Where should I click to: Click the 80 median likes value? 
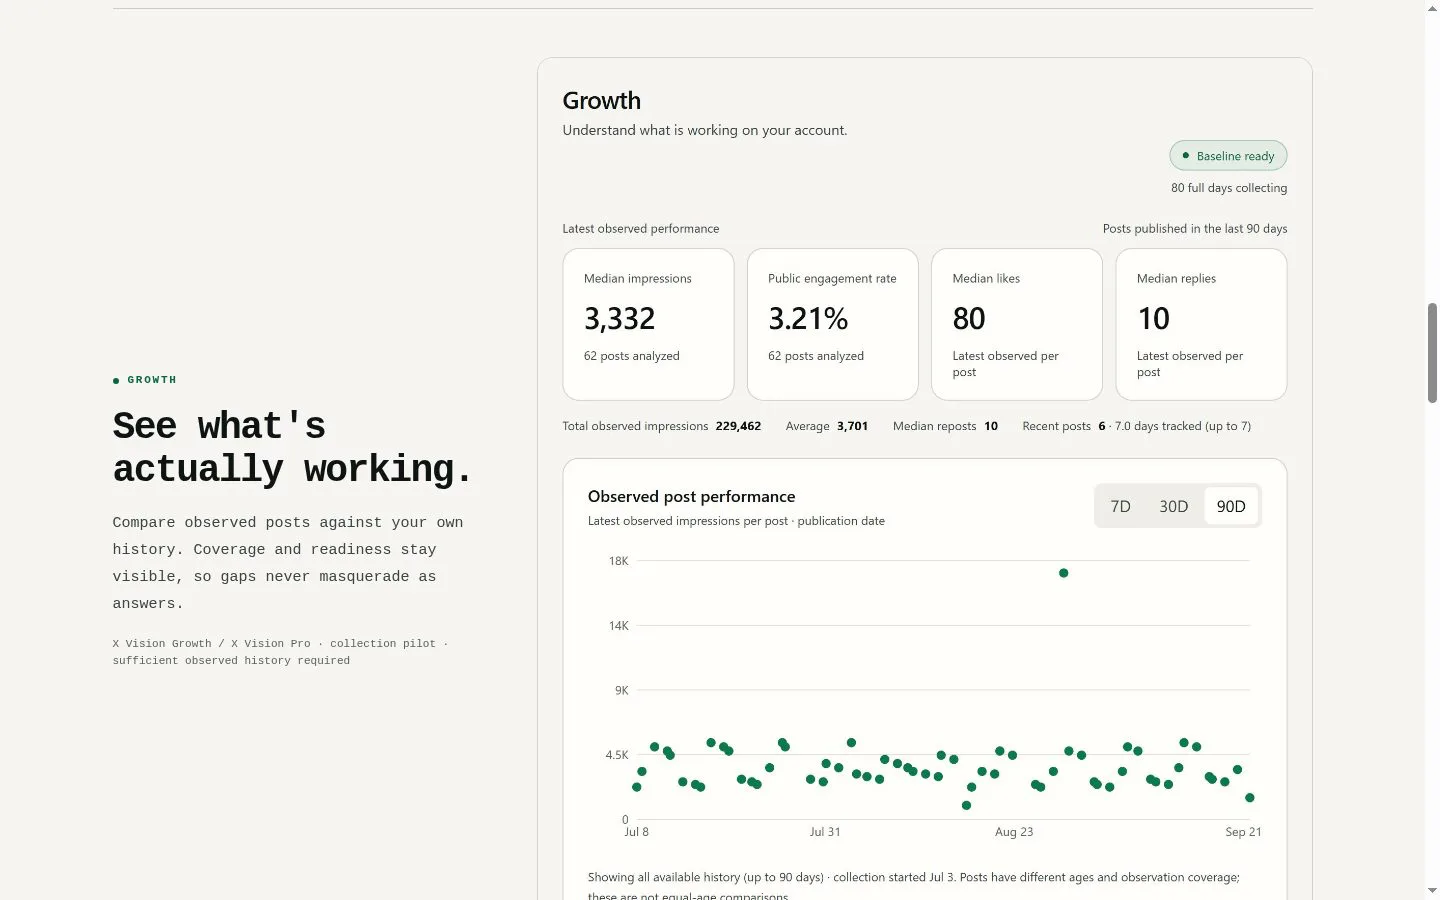click(969, 319)
